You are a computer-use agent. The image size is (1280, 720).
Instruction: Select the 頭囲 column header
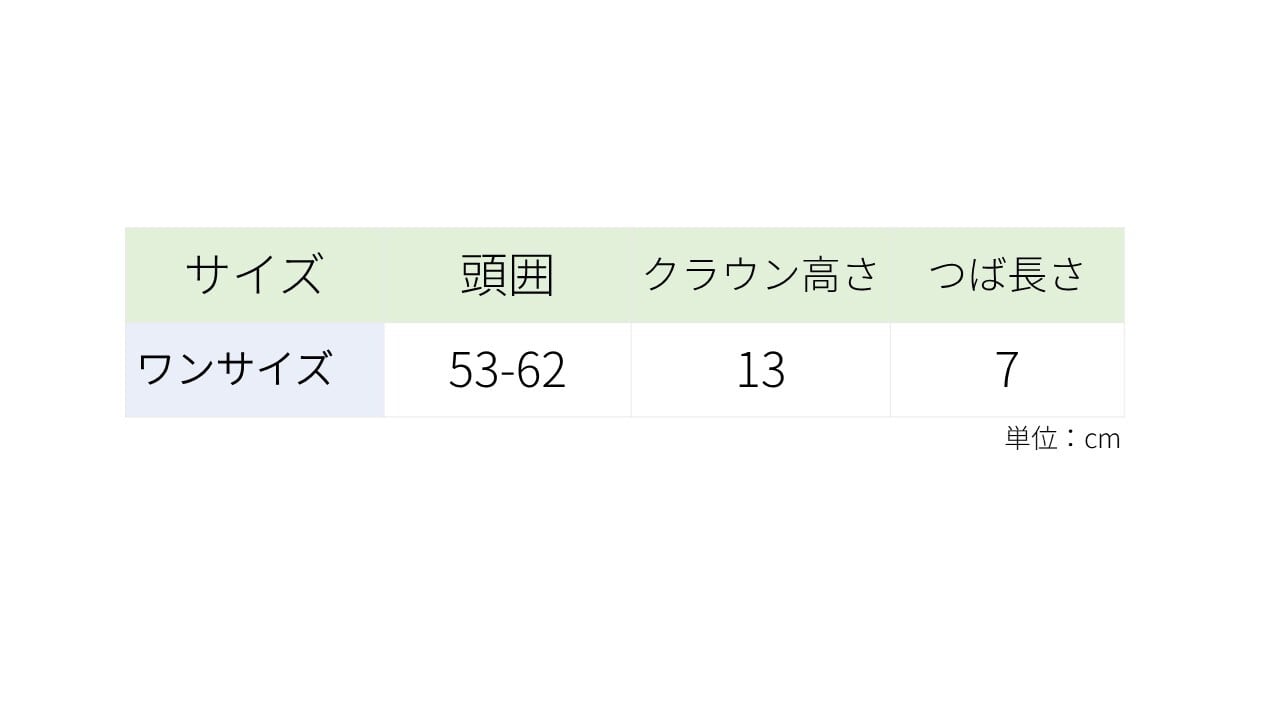(x=508, y=275)
